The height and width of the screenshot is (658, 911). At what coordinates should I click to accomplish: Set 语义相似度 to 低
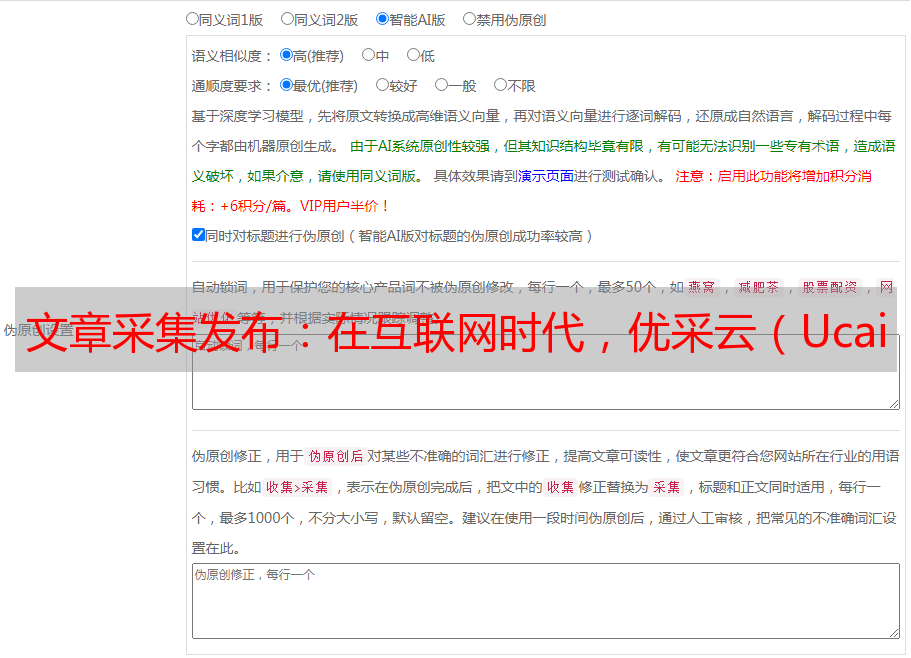point(413,55)
